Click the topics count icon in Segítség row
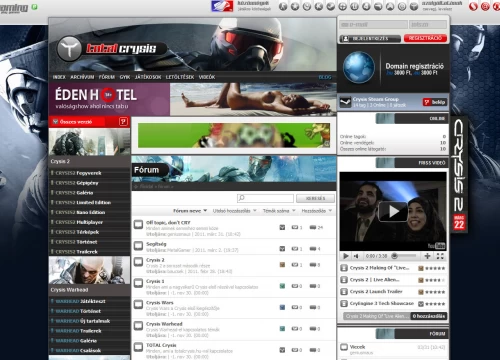The image size is (500, 360). [x=295, y=249]
